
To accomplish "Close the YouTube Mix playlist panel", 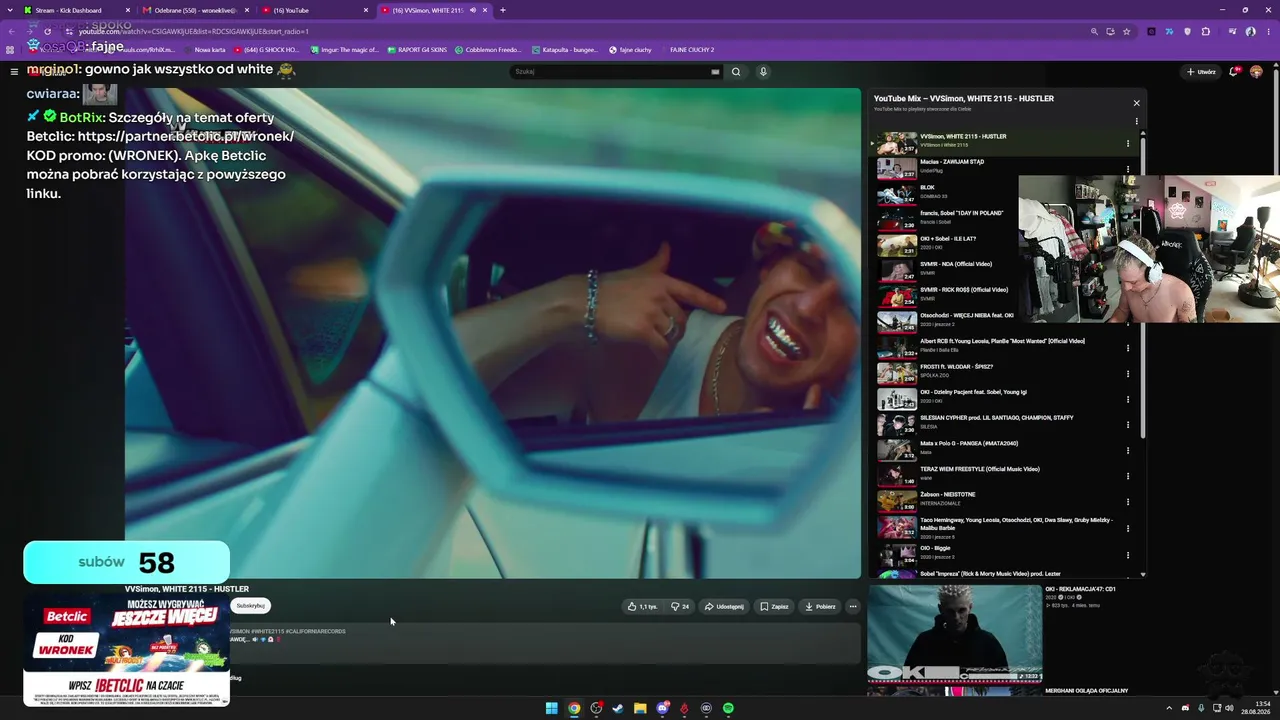I will [x=1136, y=103].
